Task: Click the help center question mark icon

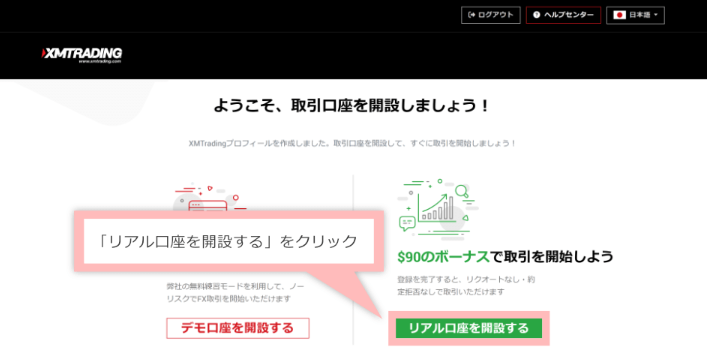Action: point(536,15)
